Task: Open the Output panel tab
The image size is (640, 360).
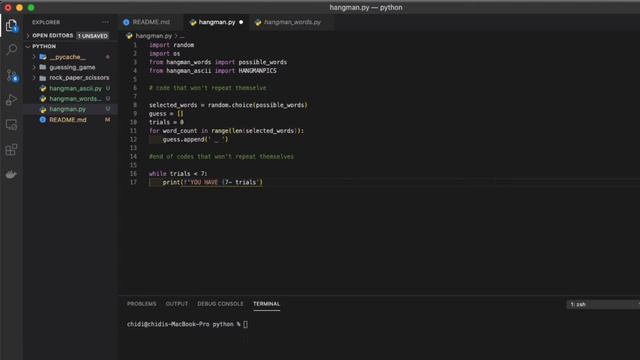Action: pyautogui.click(x=177, y=304)
